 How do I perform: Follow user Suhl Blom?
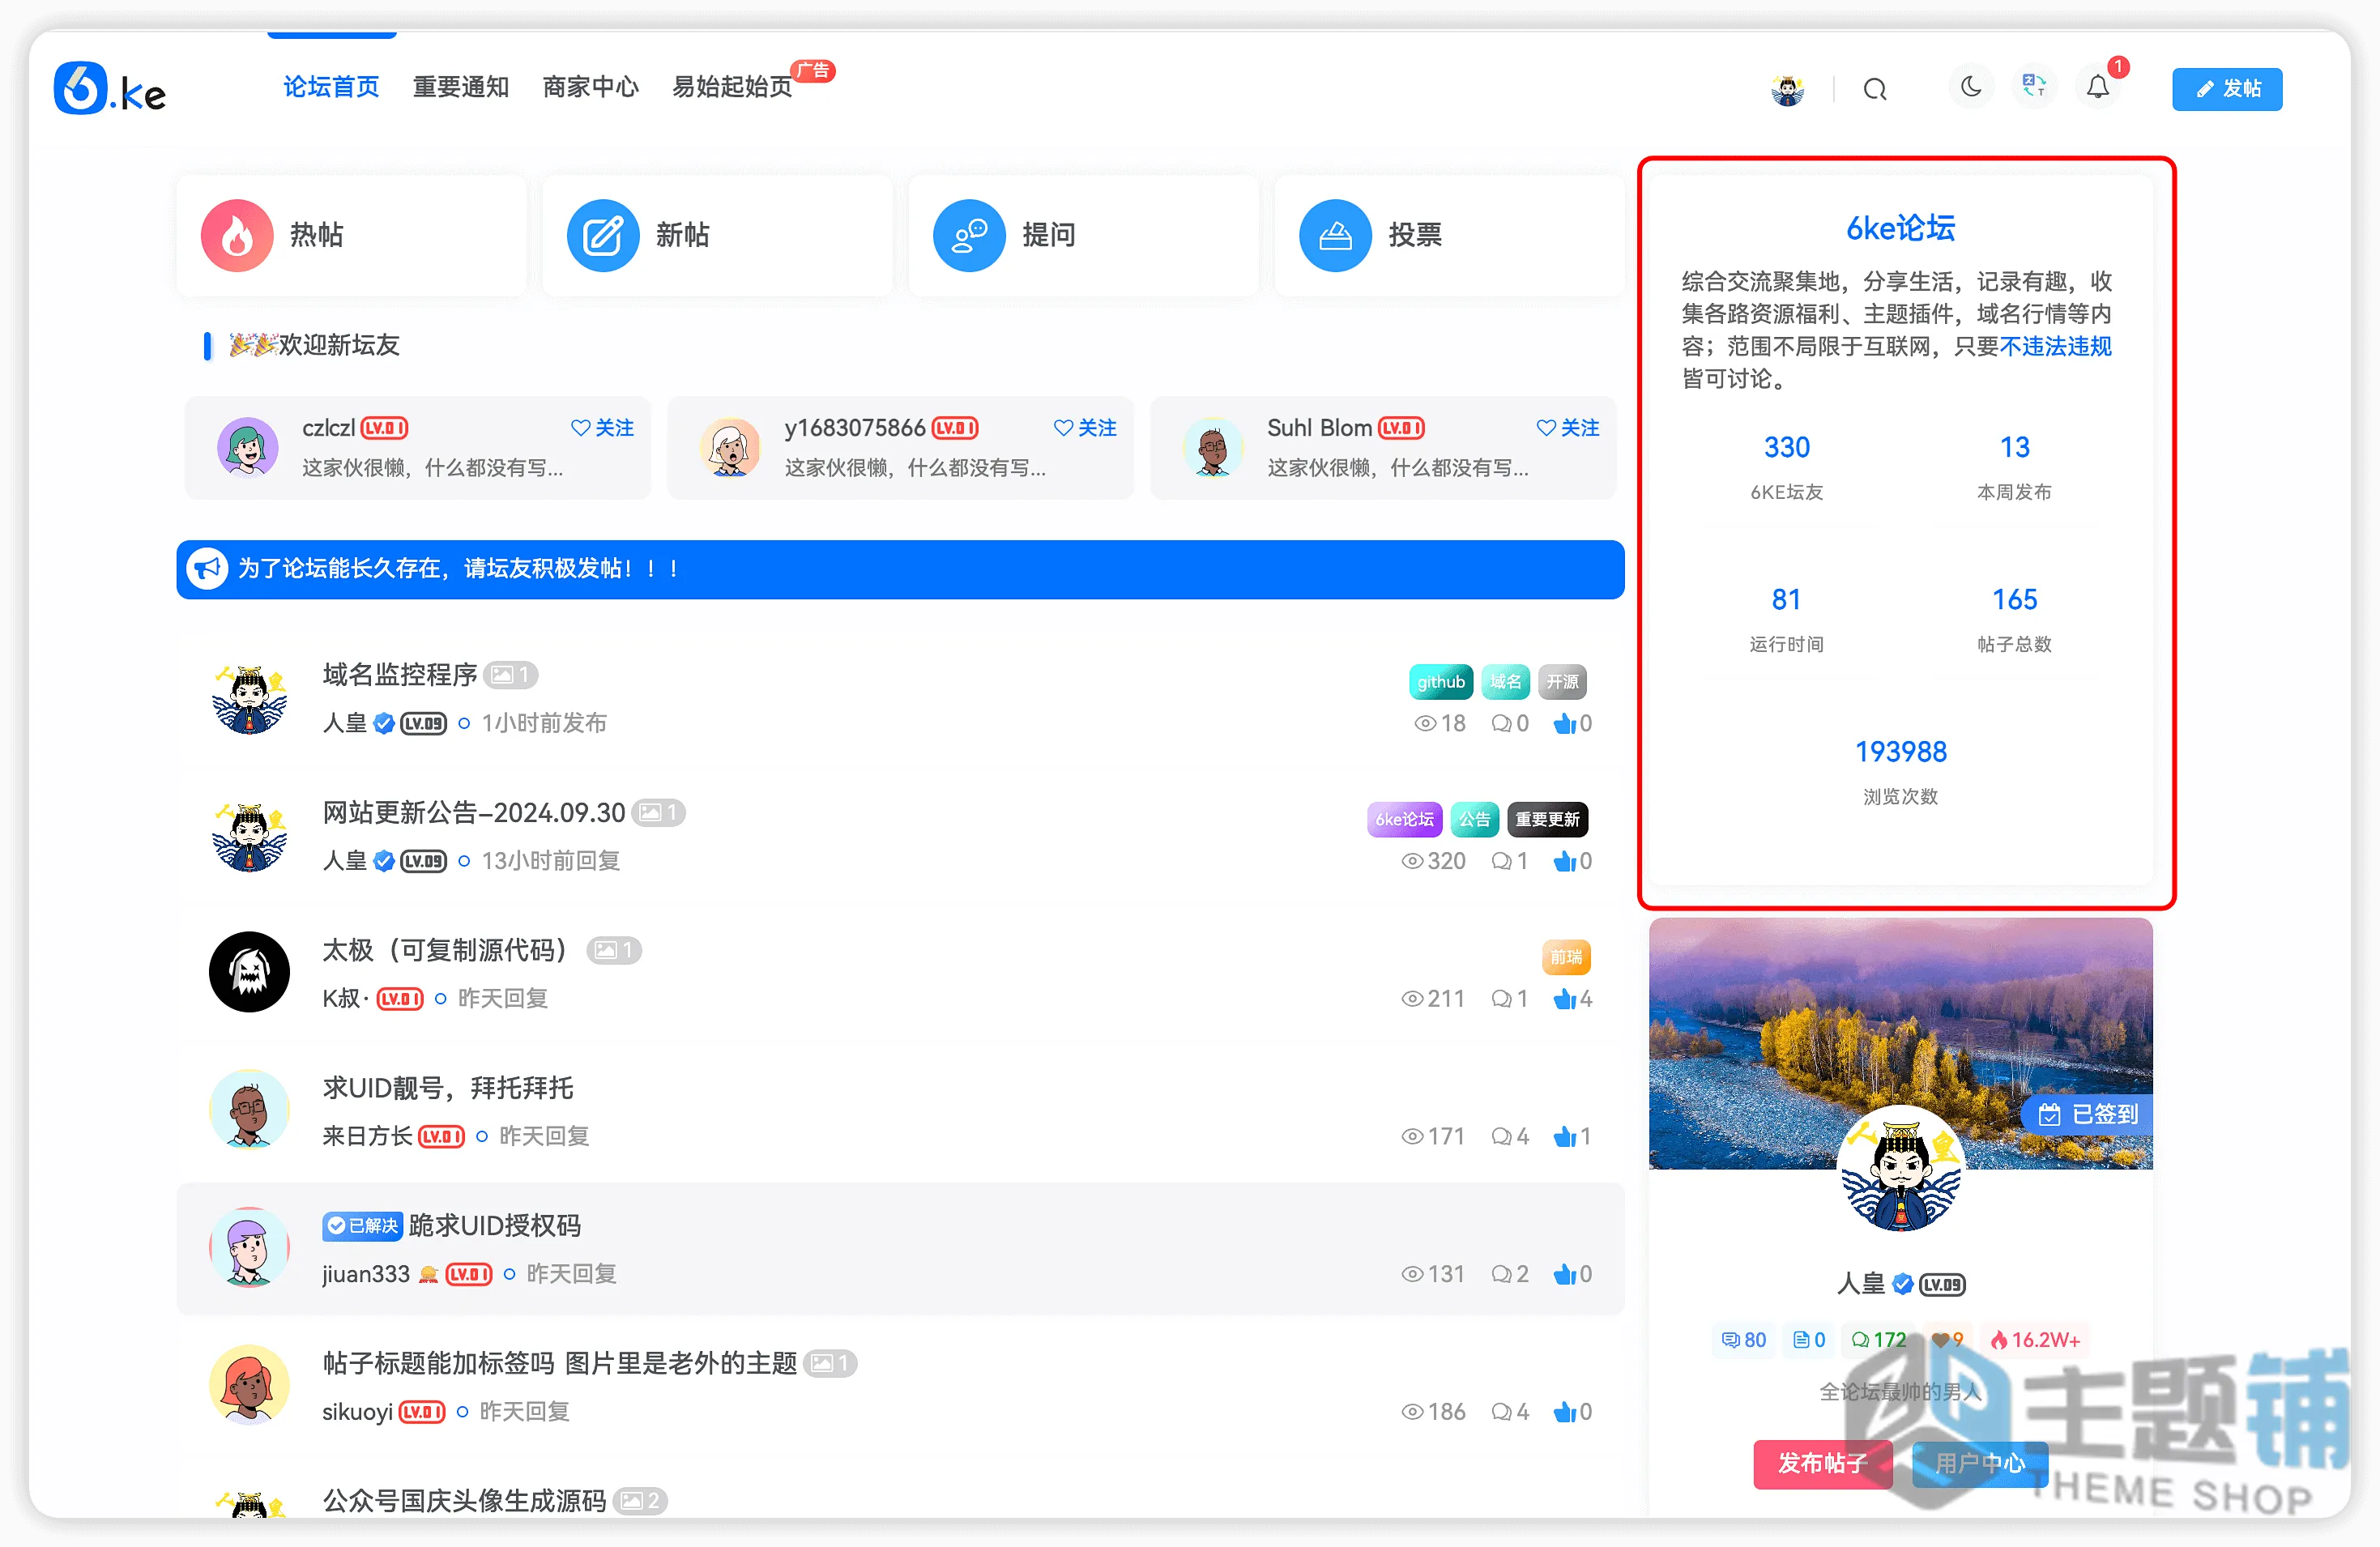pos(1568,428)
